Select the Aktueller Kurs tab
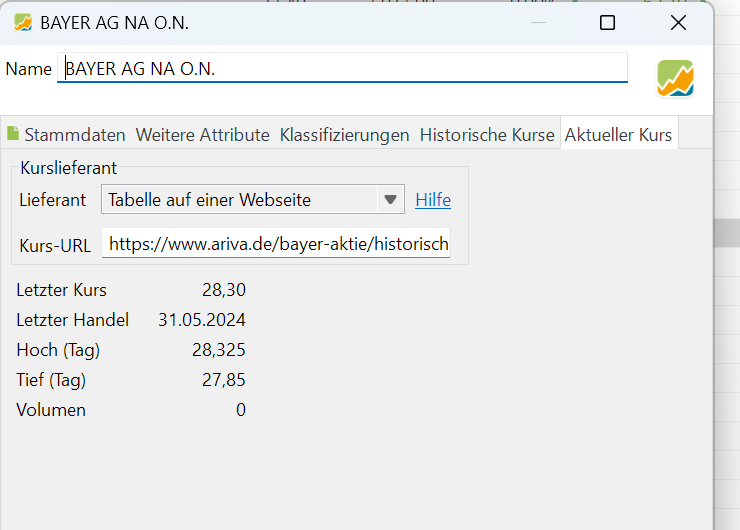 619,135
